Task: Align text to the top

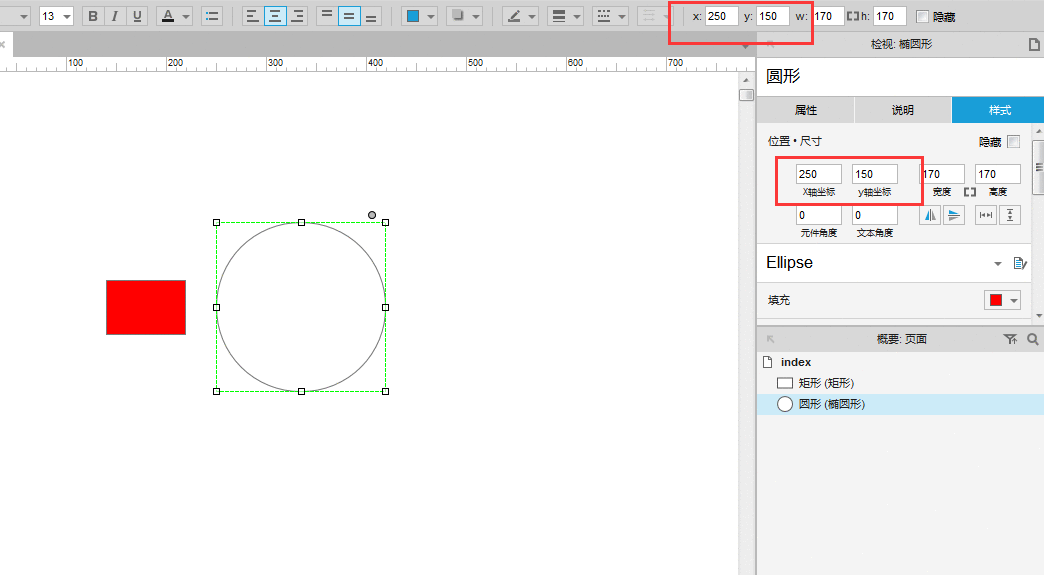Action: coord(326,16)
